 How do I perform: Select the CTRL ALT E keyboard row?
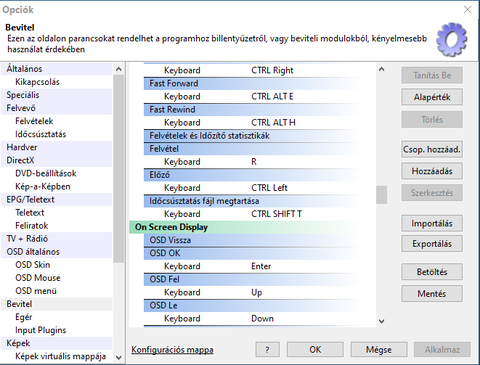252,96
